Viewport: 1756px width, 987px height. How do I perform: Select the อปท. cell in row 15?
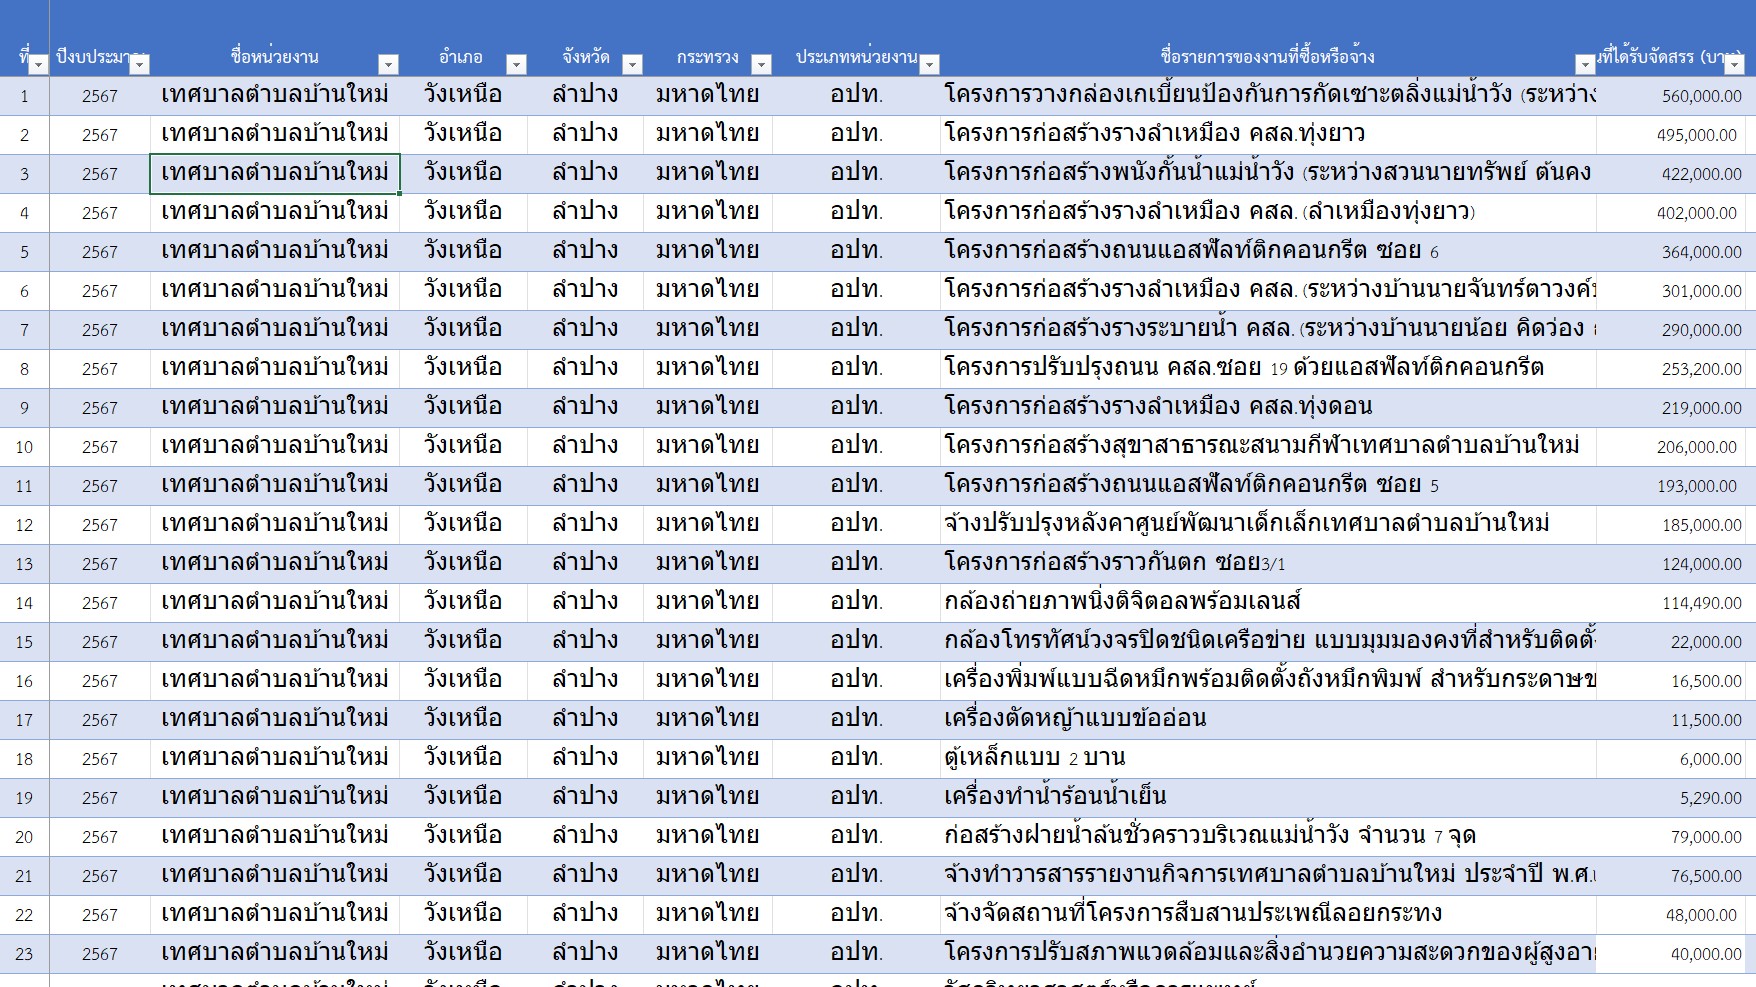(856, 642)
